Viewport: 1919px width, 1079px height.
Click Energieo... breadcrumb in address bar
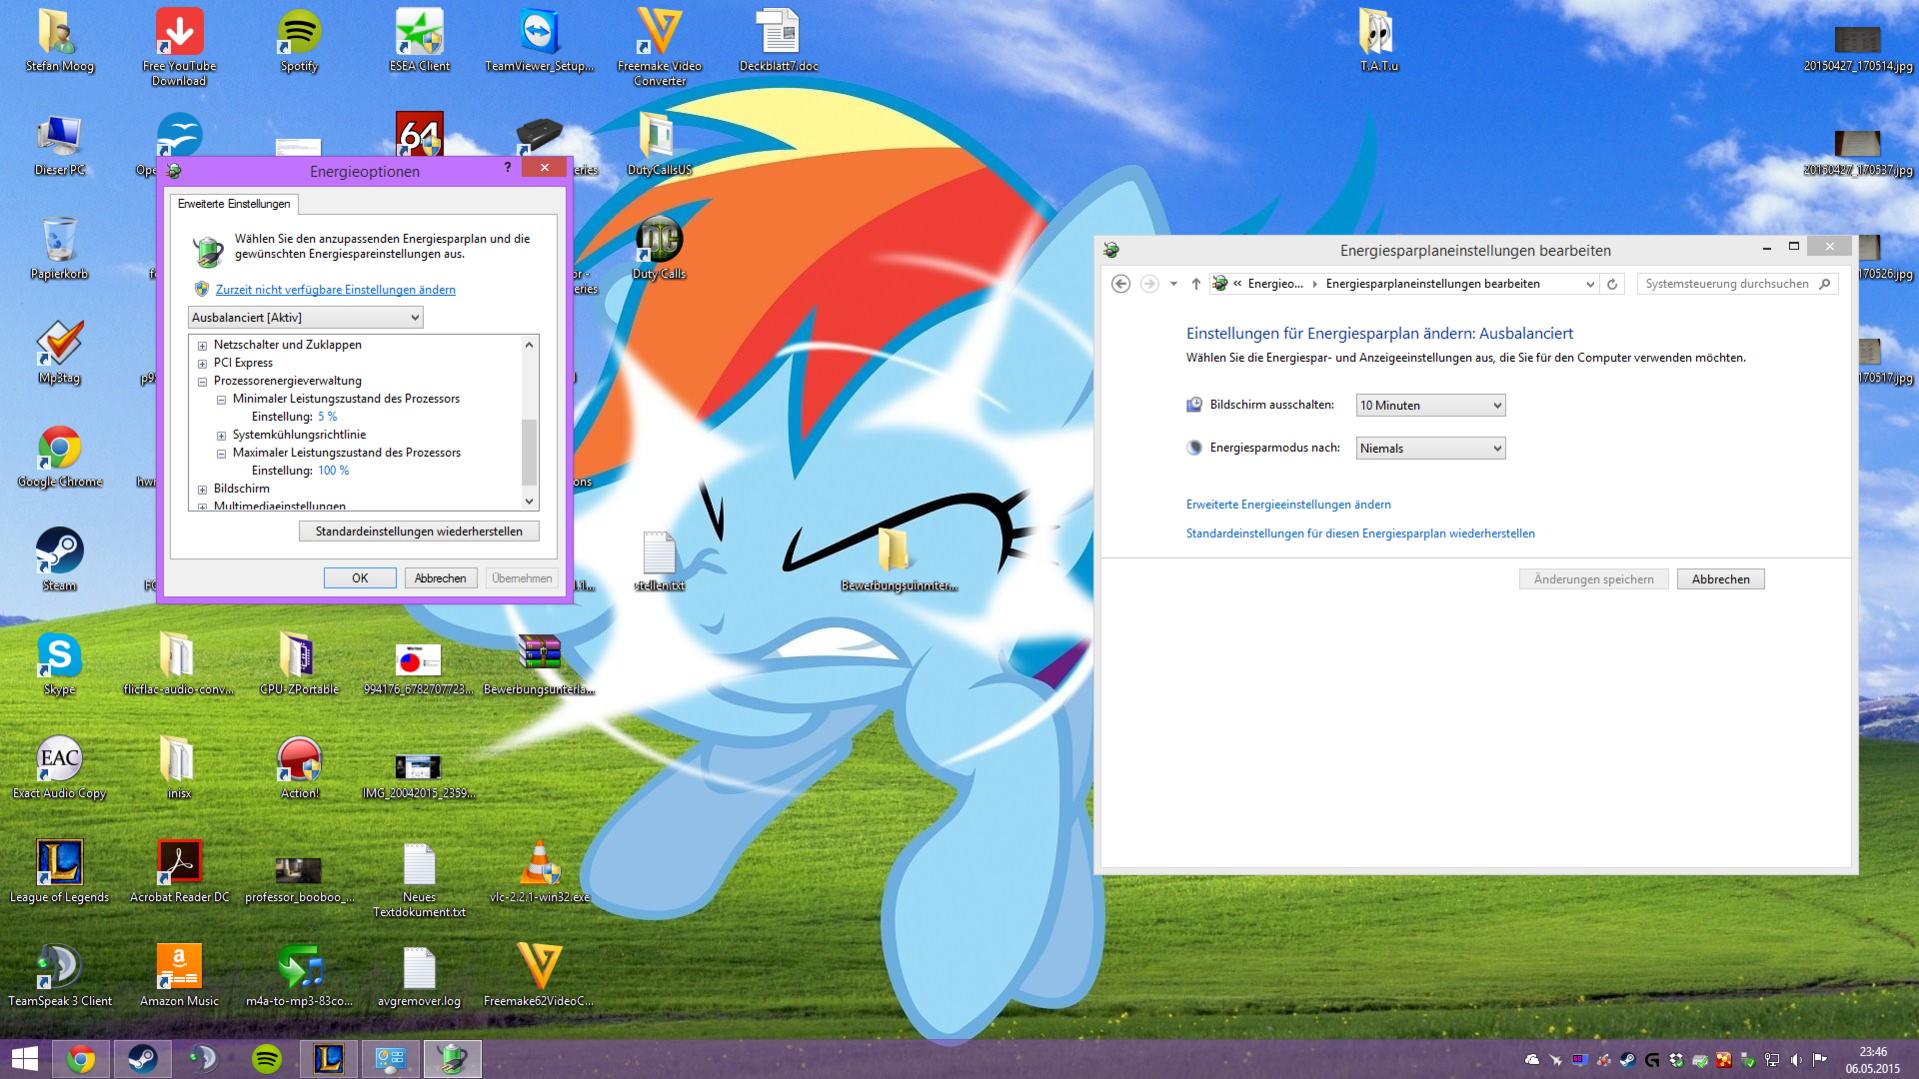coord(1275,284)
